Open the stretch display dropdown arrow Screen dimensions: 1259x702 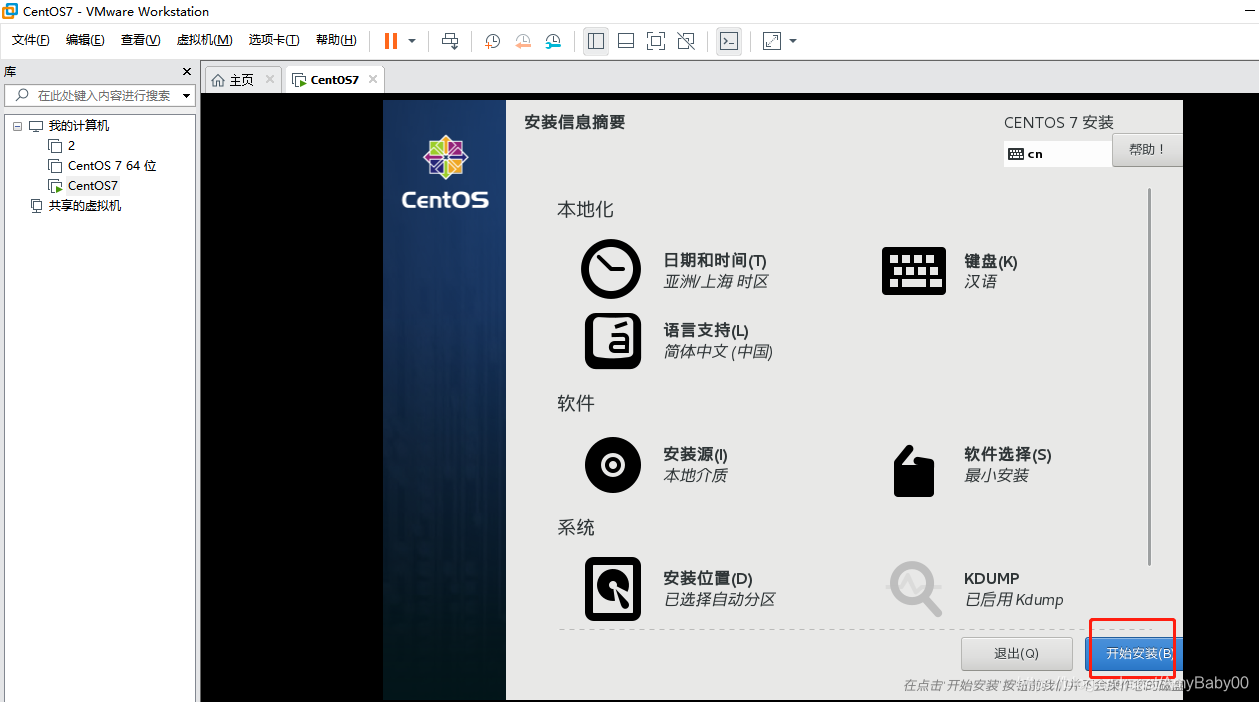[x=793, y=41]
